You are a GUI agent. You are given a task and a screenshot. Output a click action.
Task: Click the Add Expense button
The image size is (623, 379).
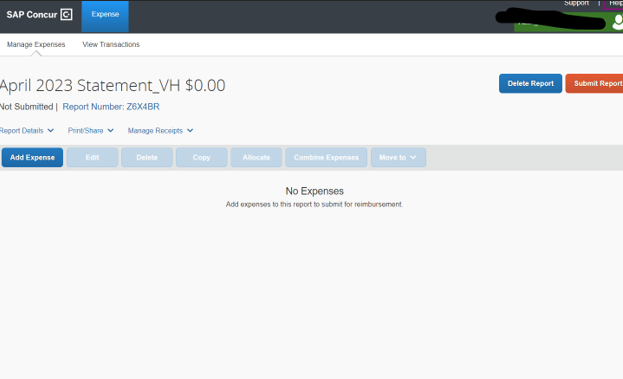click(32, 157)
